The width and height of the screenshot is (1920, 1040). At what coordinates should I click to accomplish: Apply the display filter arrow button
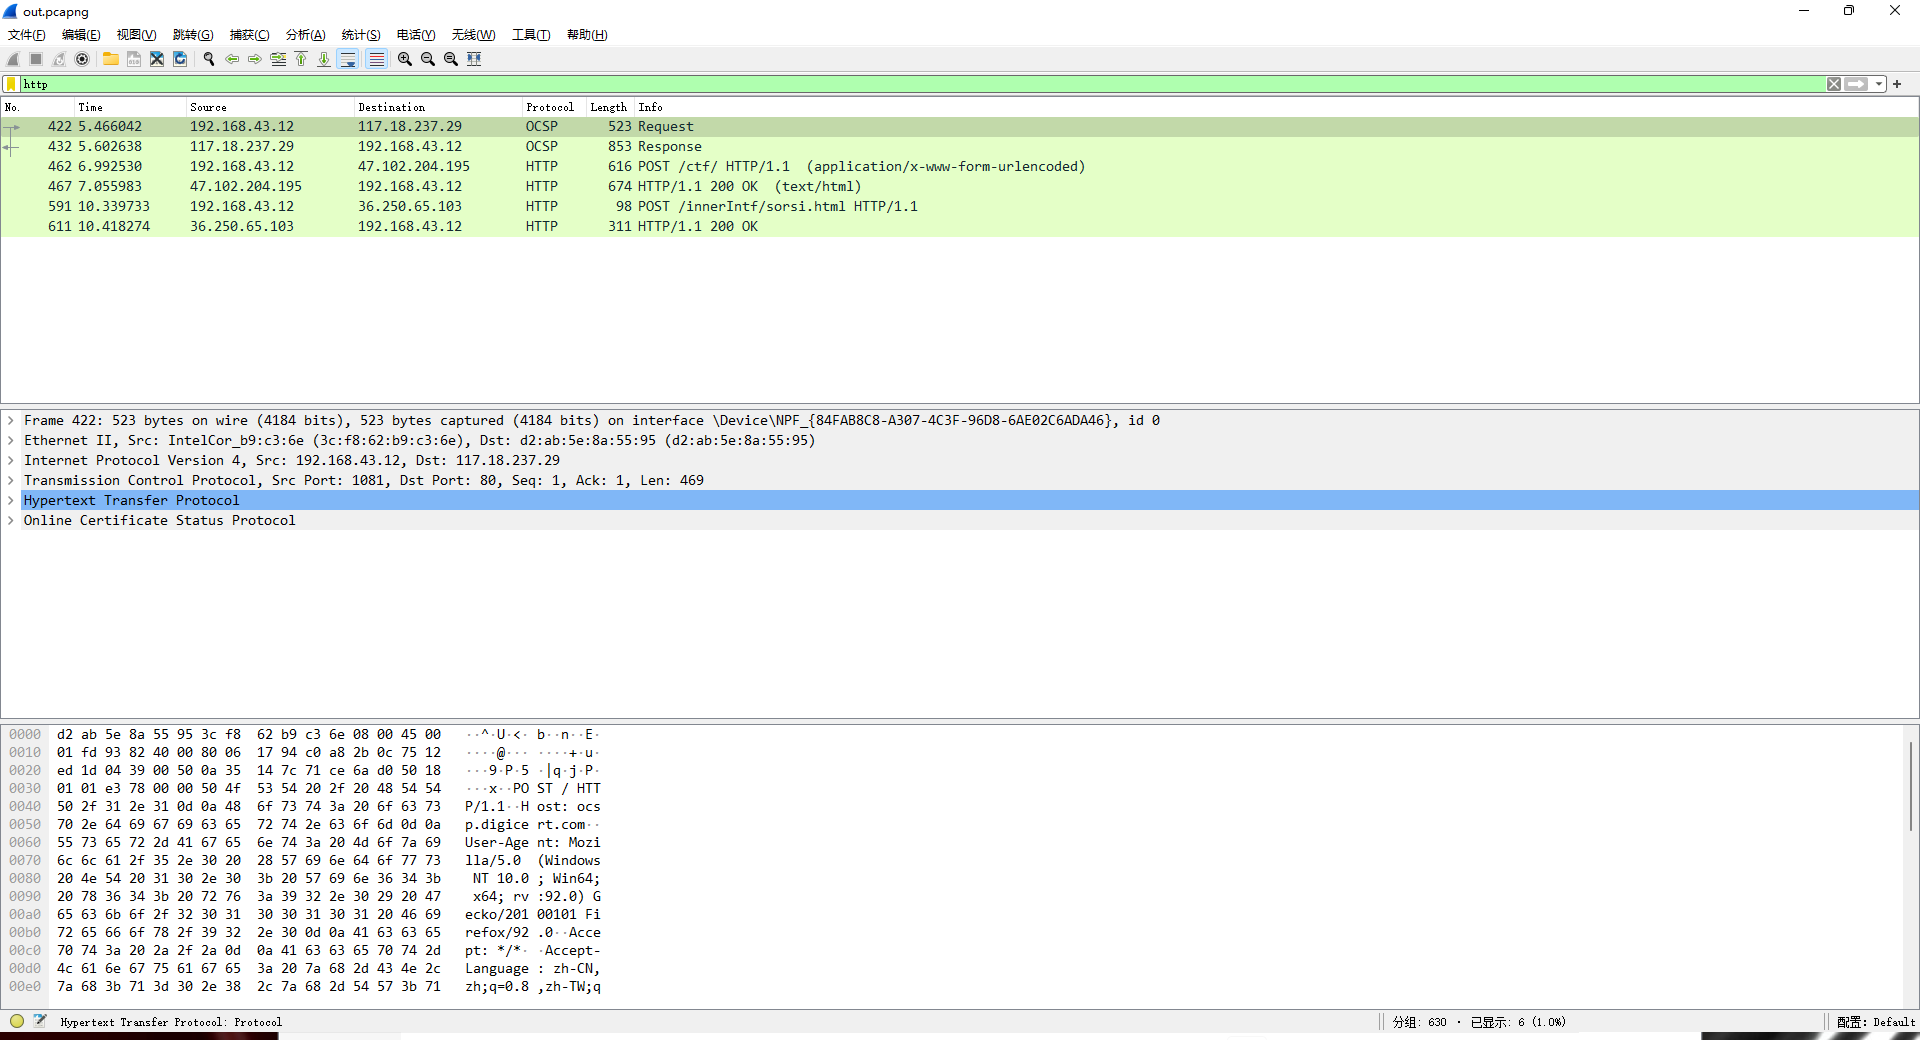click(x=1857, y=84)
